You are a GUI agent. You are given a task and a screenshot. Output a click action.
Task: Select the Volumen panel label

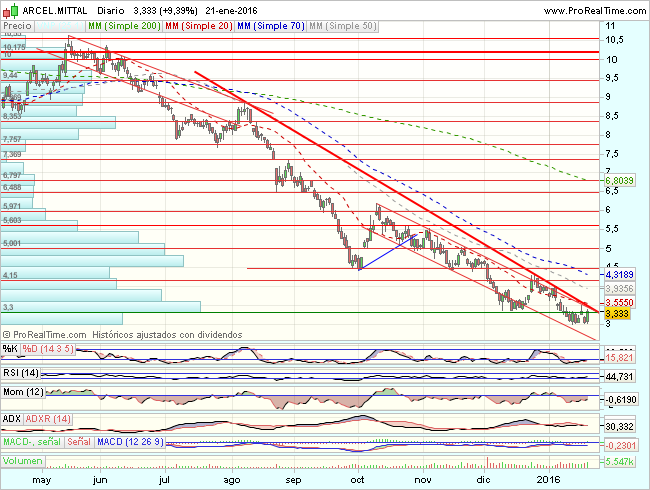click(23, 461)
